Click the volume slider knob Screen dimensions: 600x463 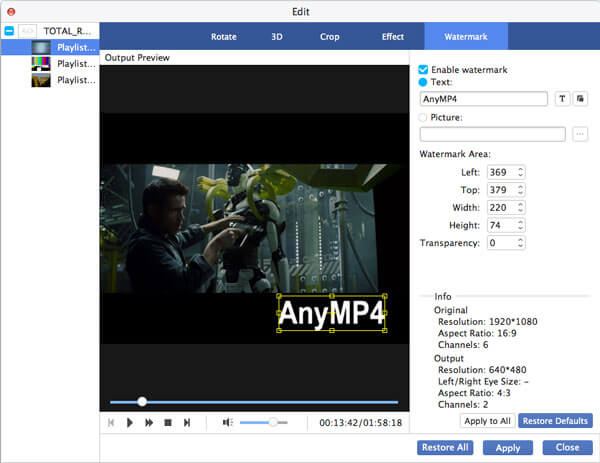273,422
